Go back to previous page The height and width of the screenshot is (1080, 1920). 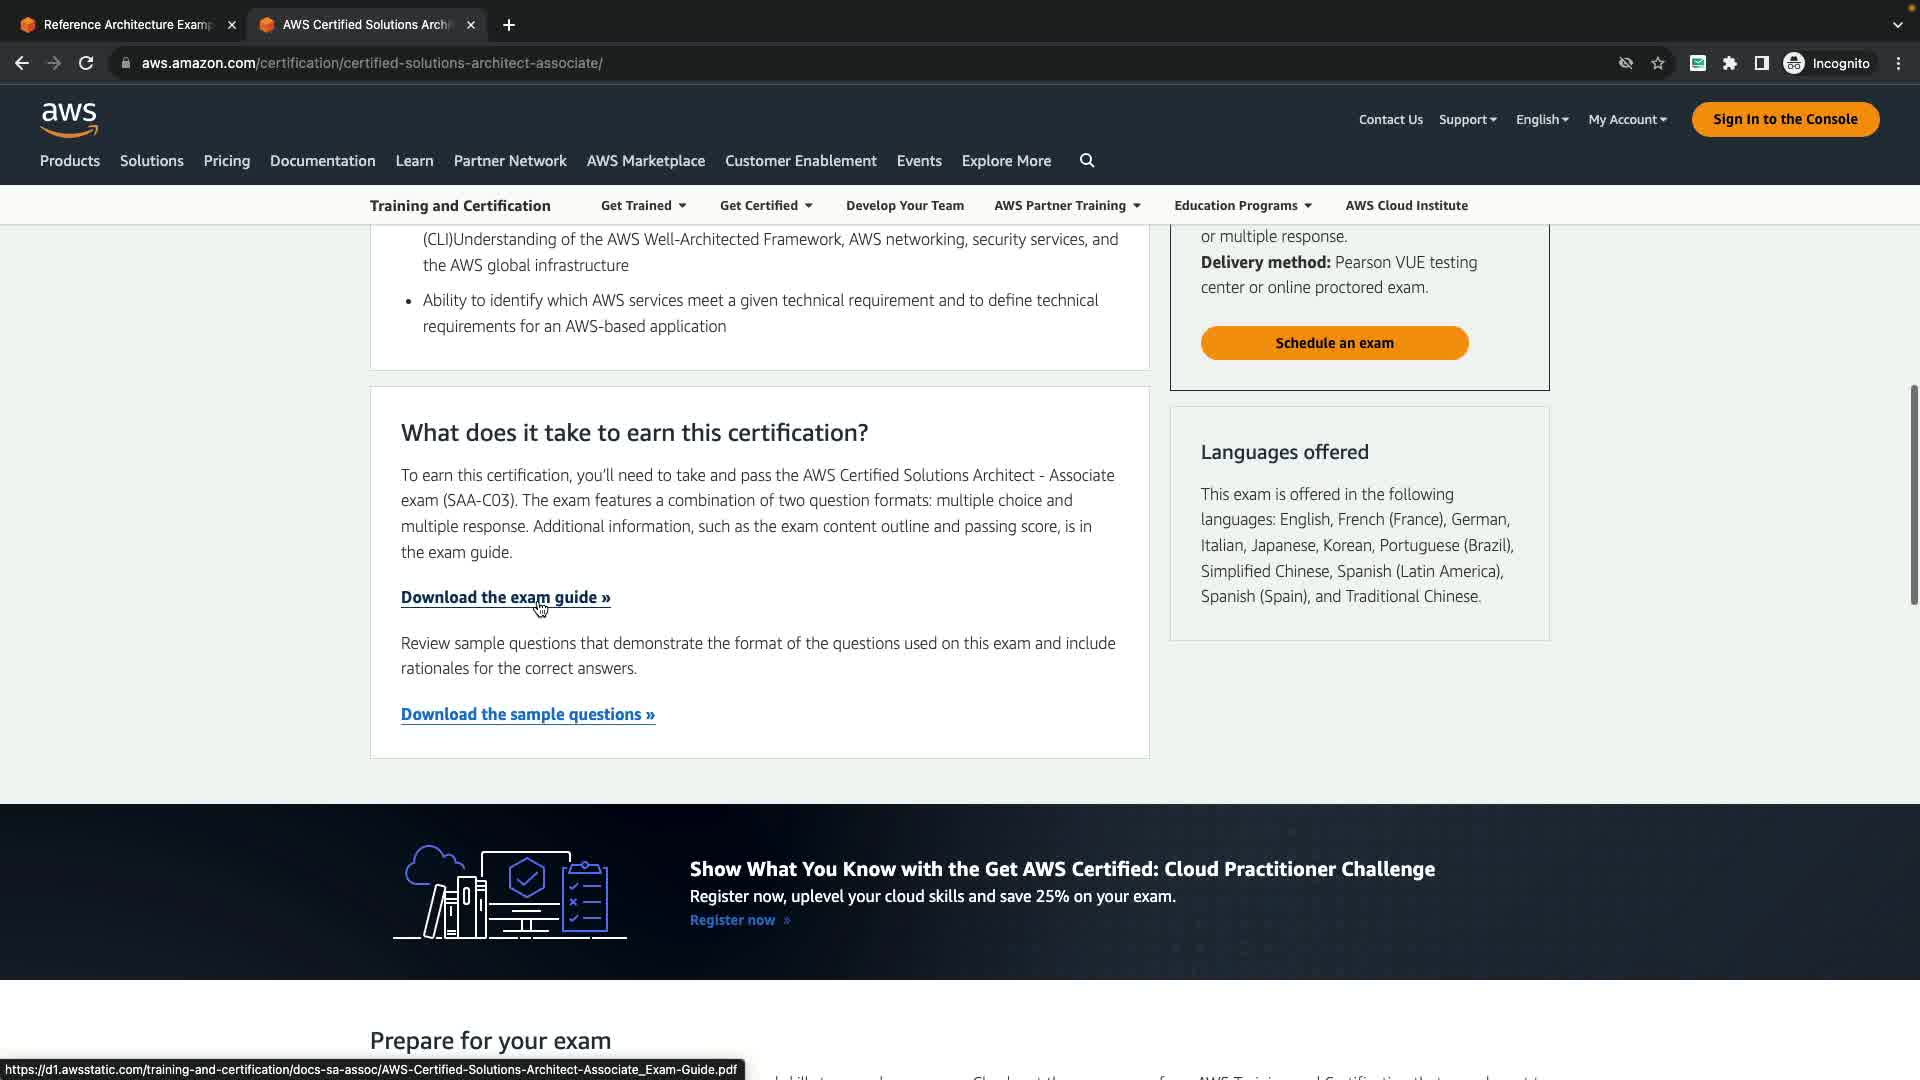[22, 63]
